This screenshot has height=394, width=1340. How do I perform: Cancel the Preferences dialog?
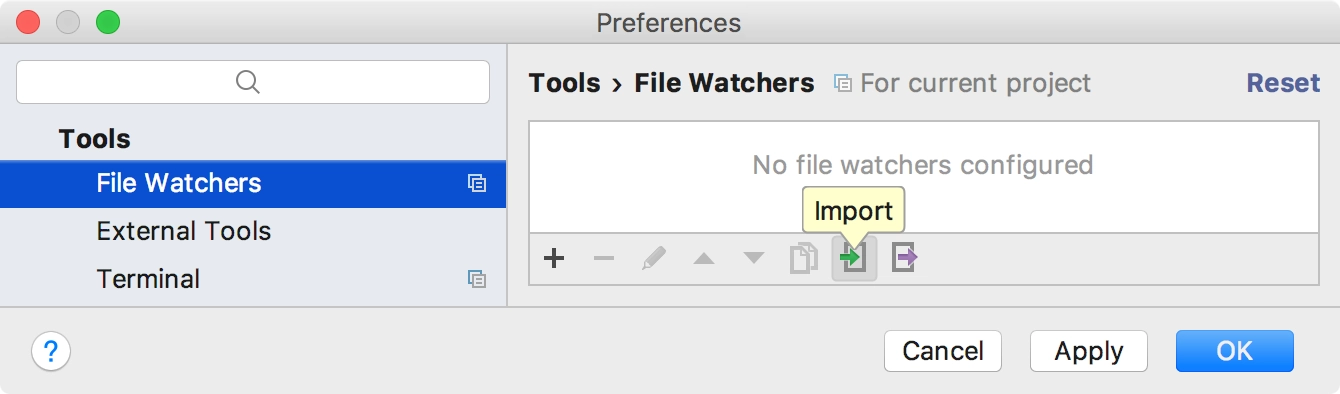(x=943, y=351)
